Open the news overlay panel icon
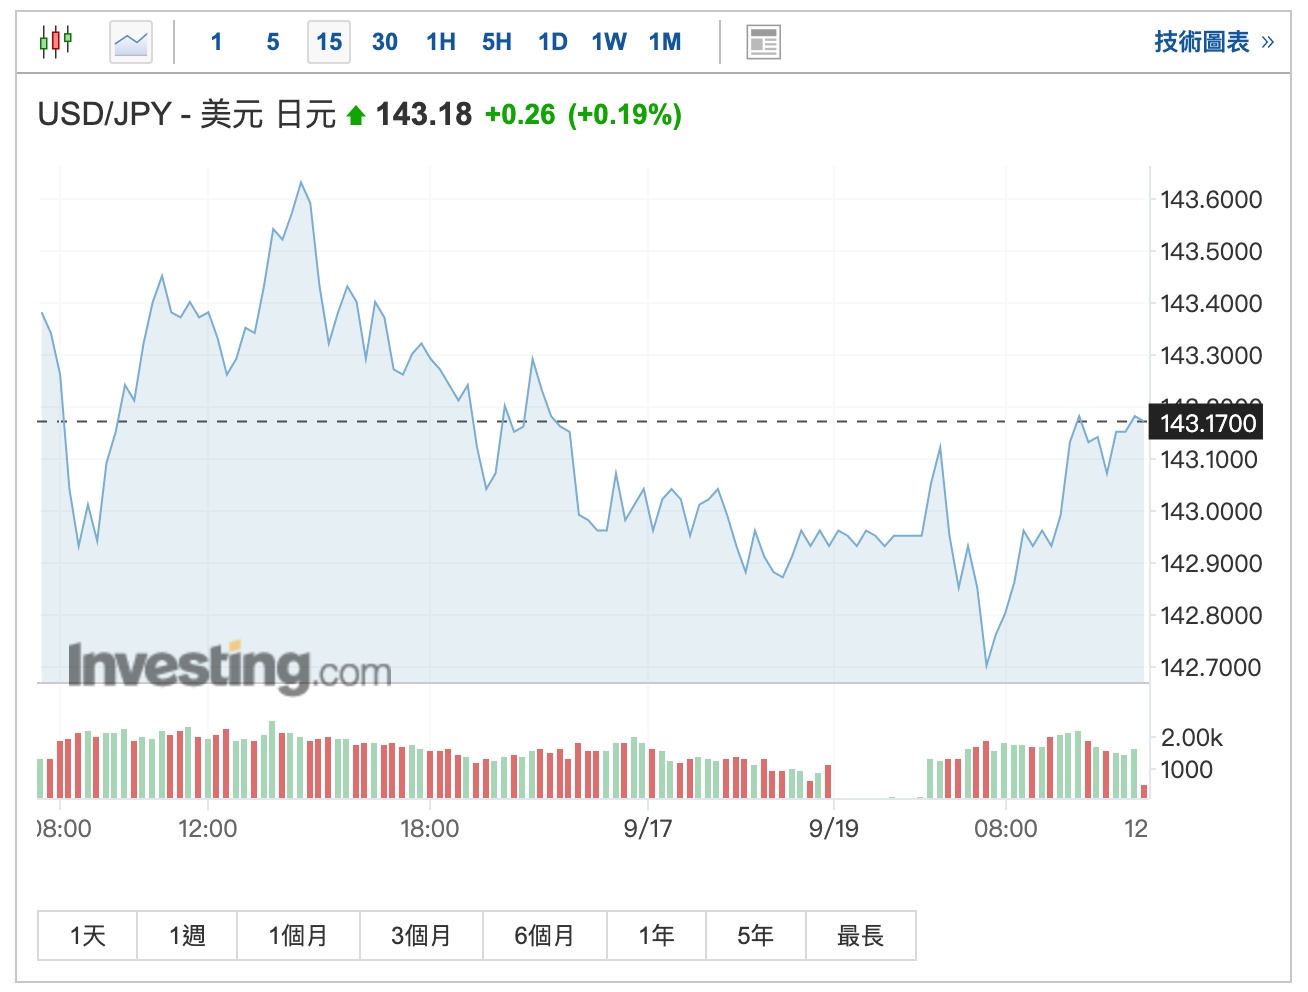1308x992 pixels. click(764, 42)
